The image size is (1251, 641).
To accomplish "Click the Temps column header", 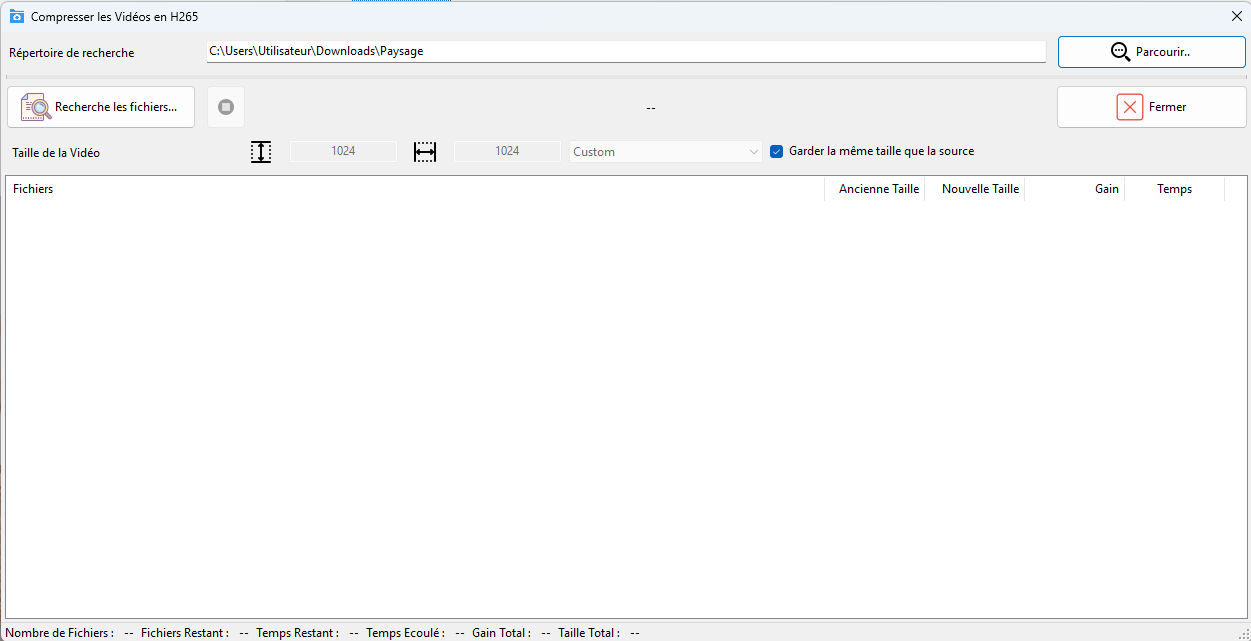I will point(1174,189).
